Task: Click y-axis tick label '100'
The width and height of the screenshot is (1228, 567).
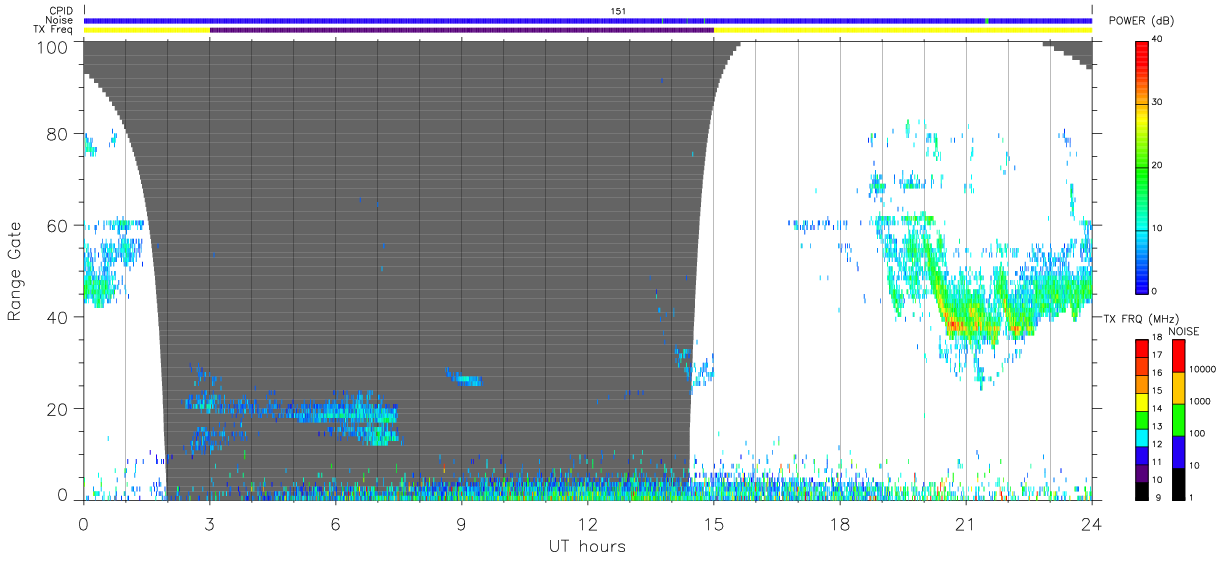Action: click(x=52, y=47)
